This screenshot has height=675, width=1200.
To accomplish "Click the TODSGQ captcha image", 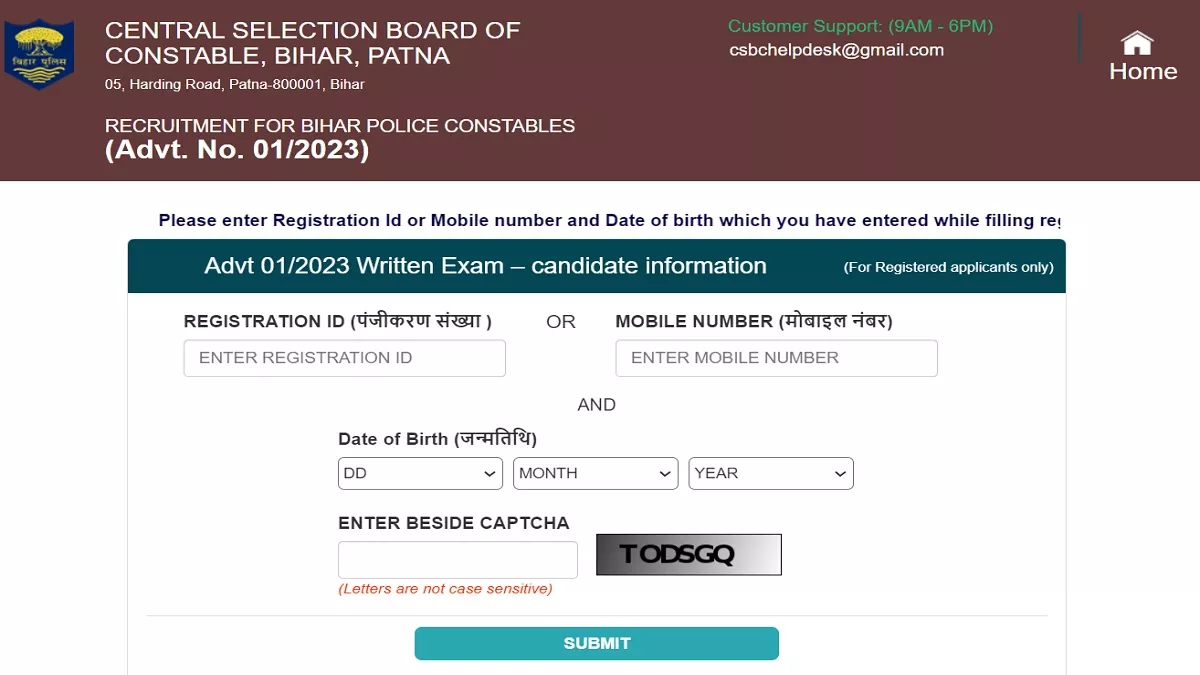I will 689,555.
